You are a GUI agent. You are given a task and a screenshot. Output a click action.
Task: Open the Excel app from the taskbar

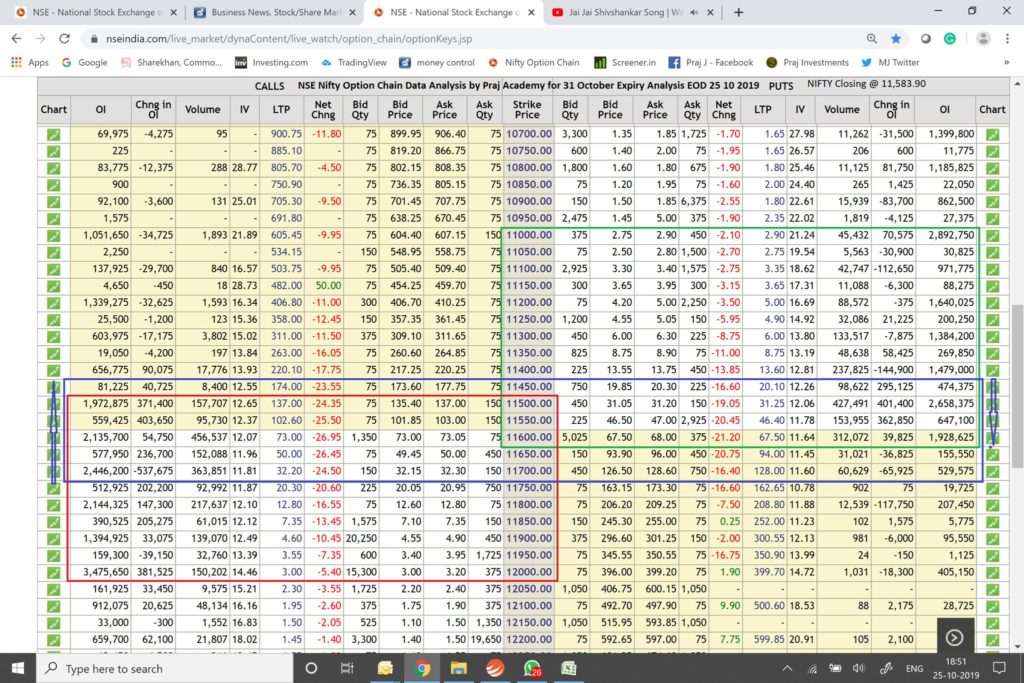tap(567, 668)
